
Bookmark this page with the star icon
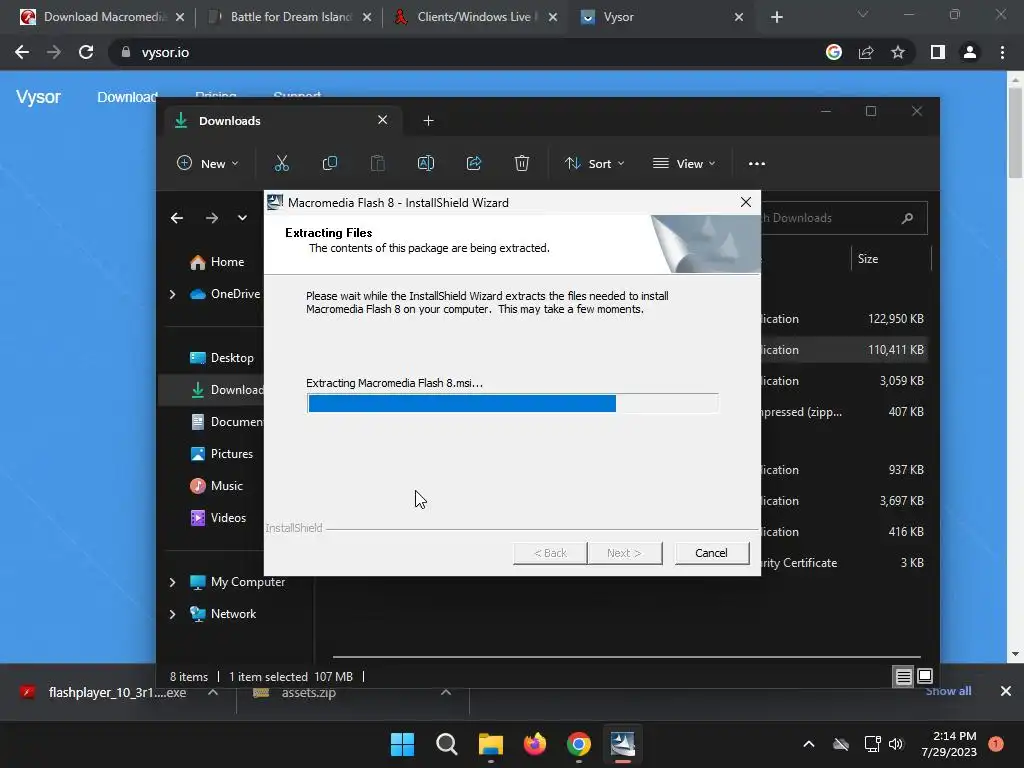[x=898, y=52]
